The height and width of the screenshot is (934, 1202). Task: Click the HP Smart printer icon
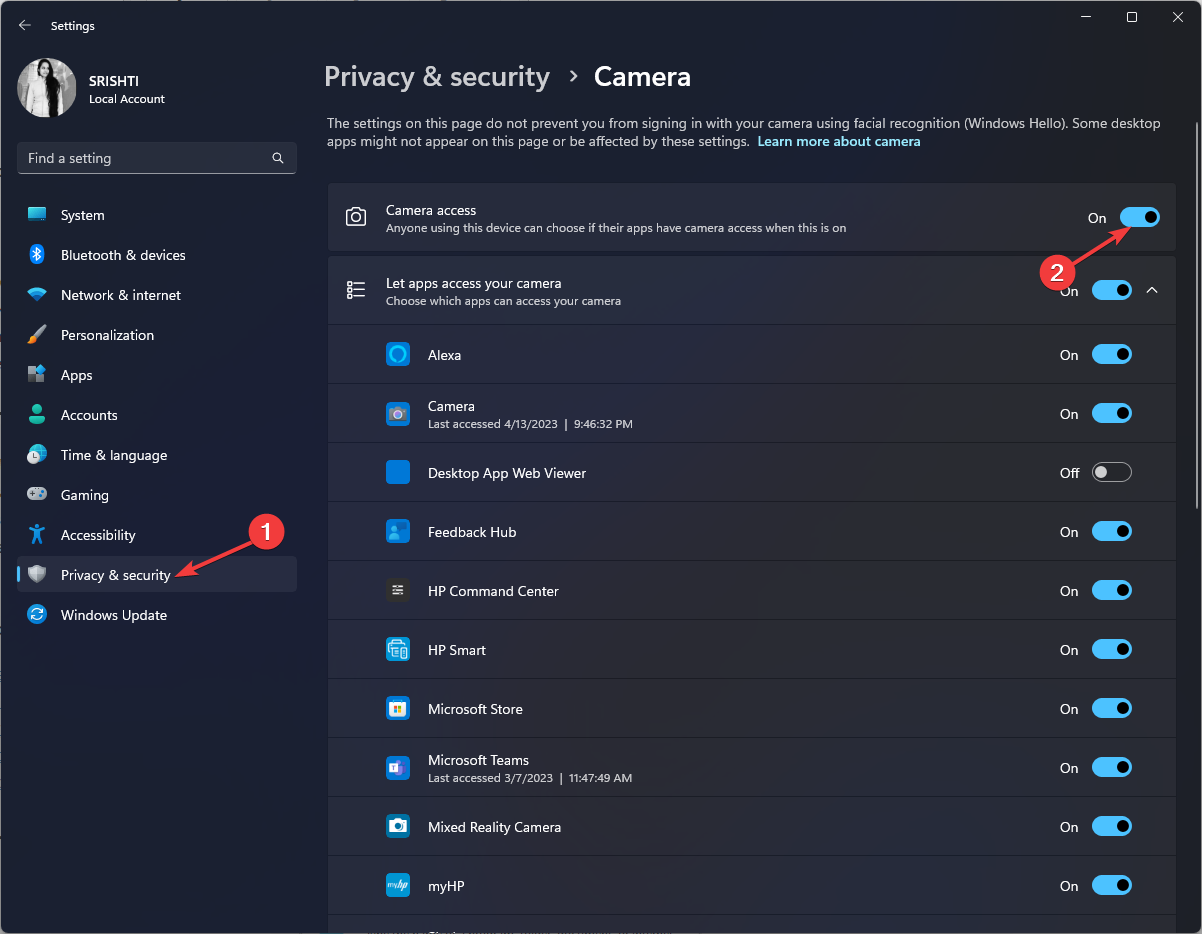(x=398, y=649)
